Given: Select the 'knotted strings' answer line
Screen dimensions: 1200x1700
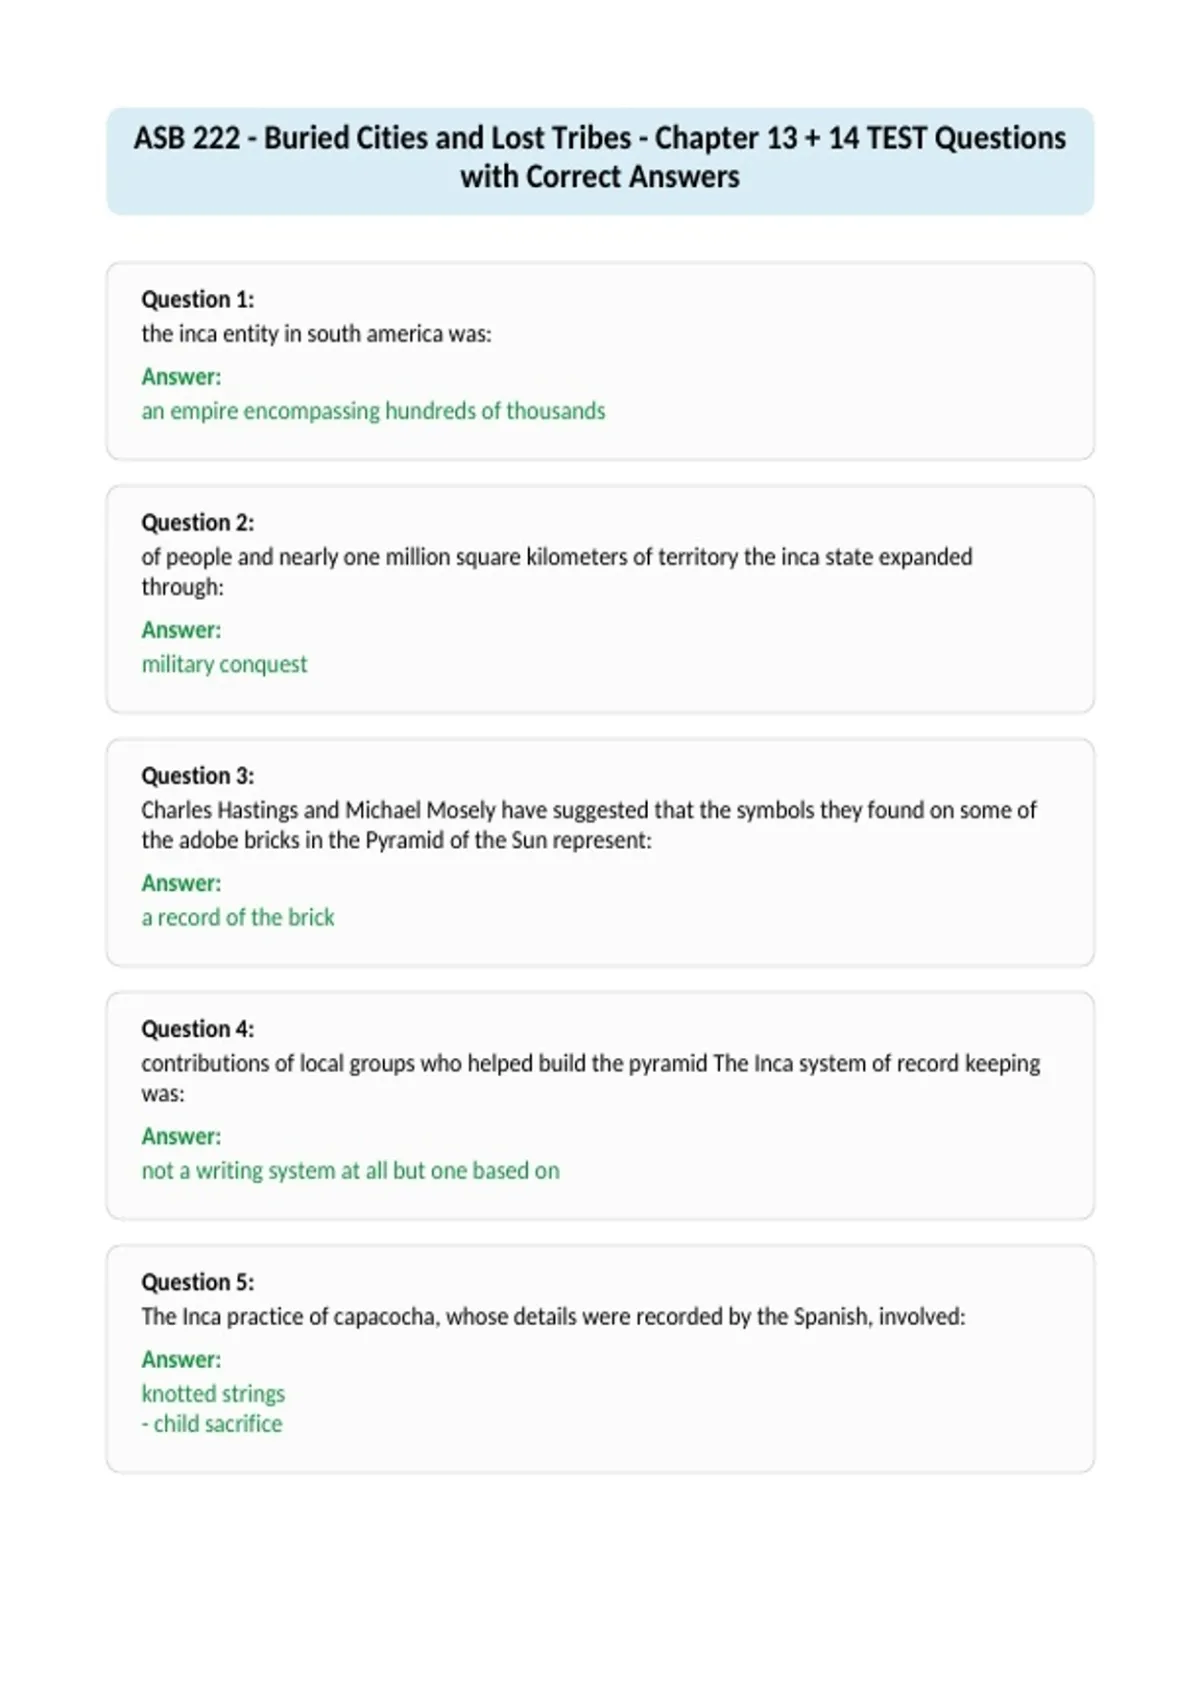Looking at the screenshot, I should click(x=213, y=1393).
